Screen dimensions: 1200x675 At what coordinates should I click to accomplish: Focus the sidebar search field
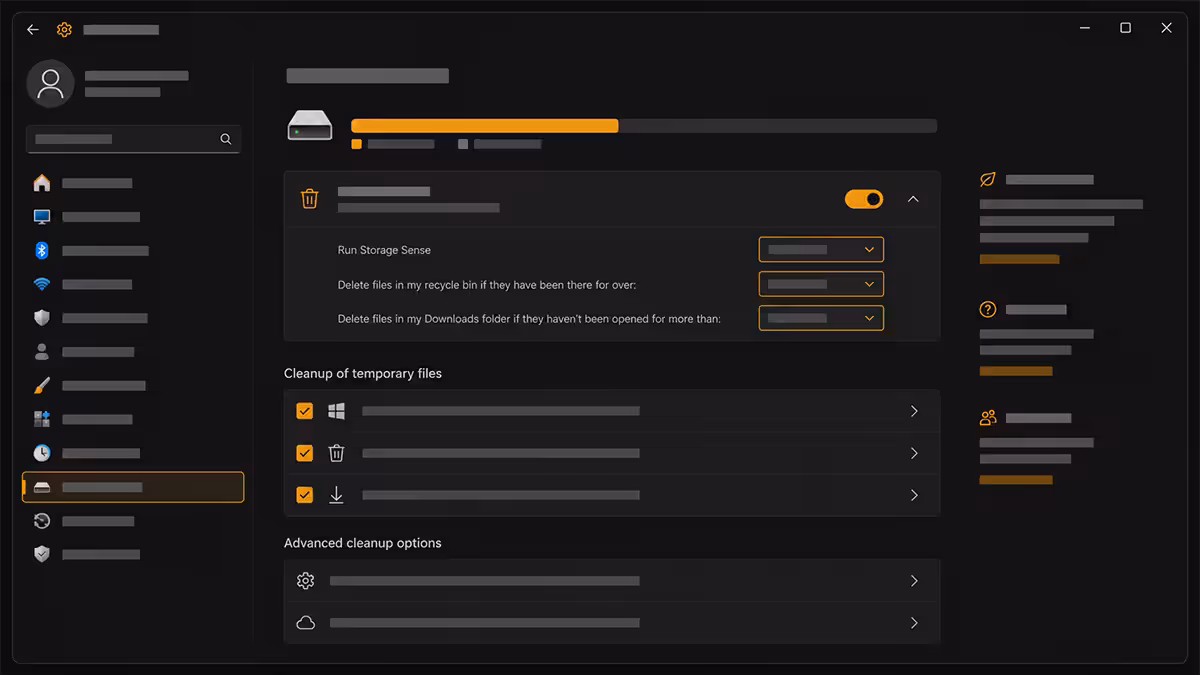coord(133,139)
